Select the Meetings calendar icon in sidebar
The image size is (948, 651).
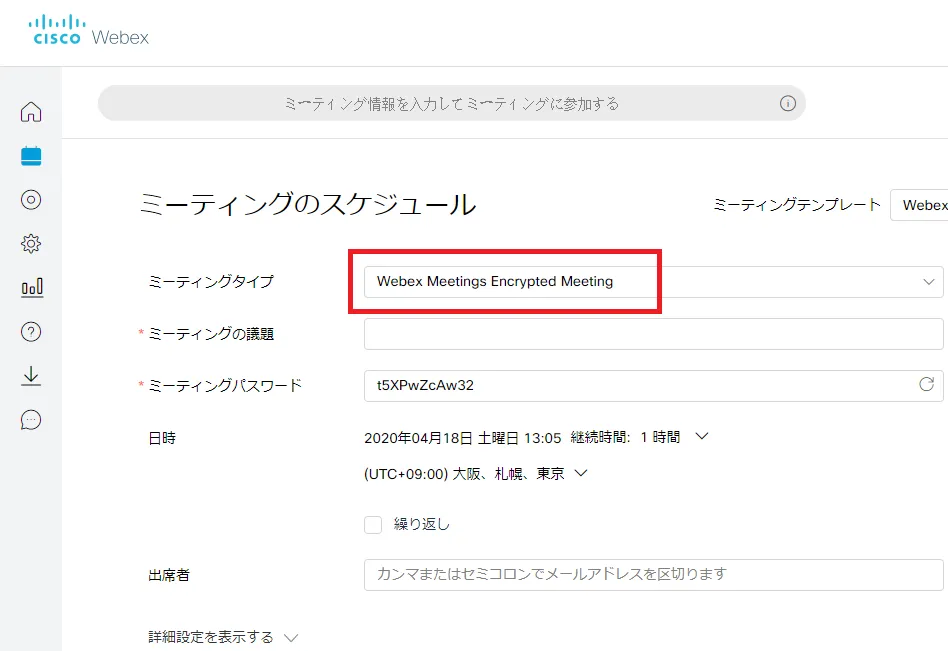[31, 156]
